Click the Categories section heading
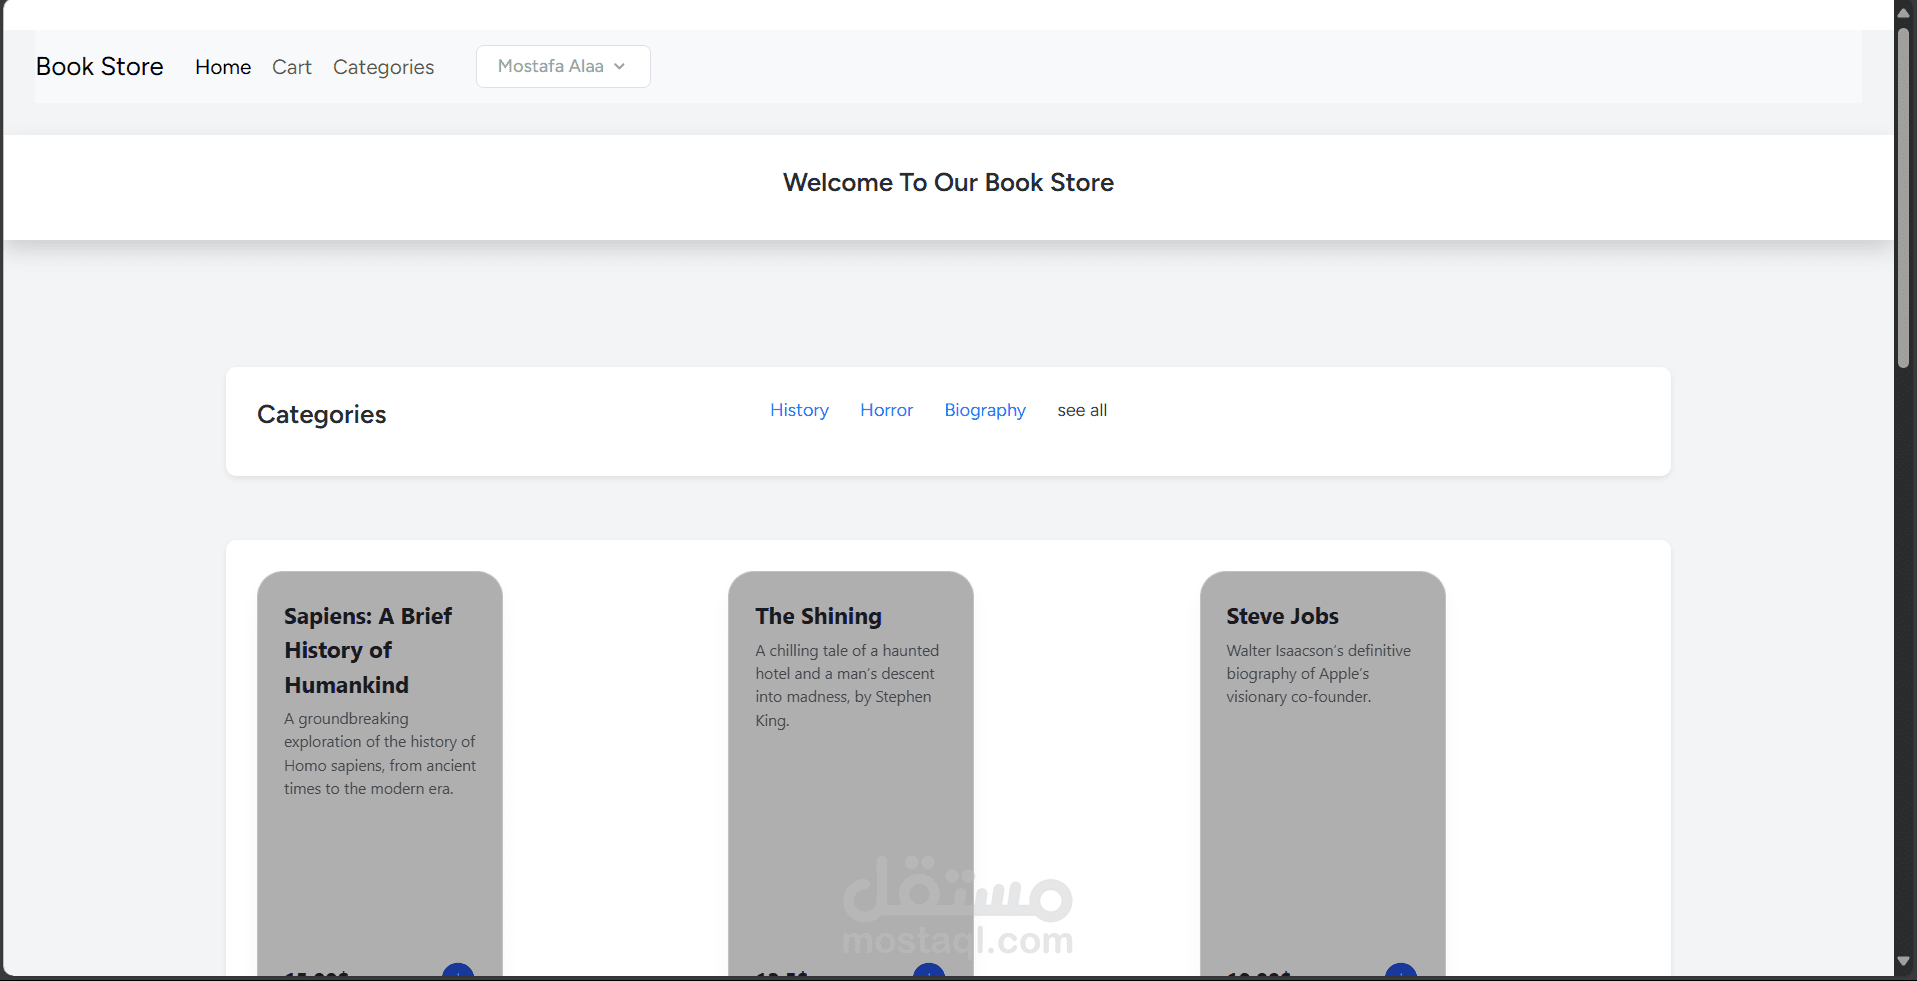Screen dimensions: 1917x981 coord(321,414)
